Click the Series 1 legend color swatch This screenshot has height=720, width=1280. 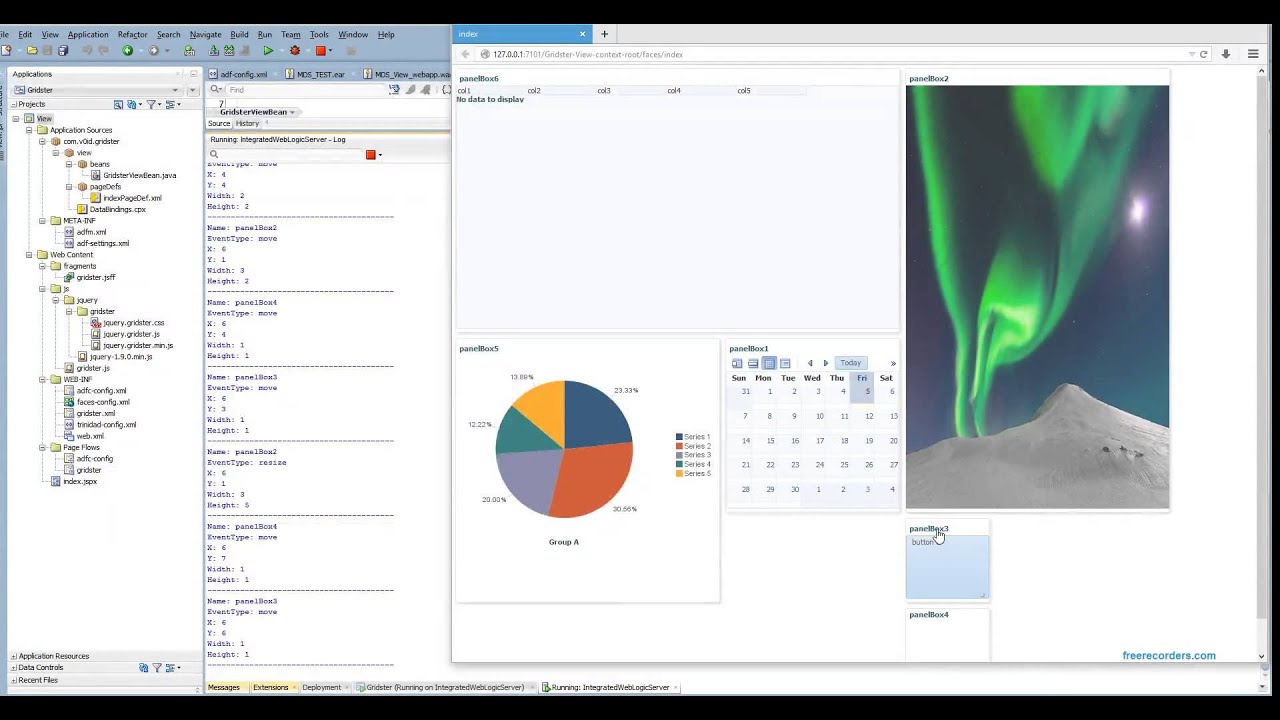pos(679,437)
